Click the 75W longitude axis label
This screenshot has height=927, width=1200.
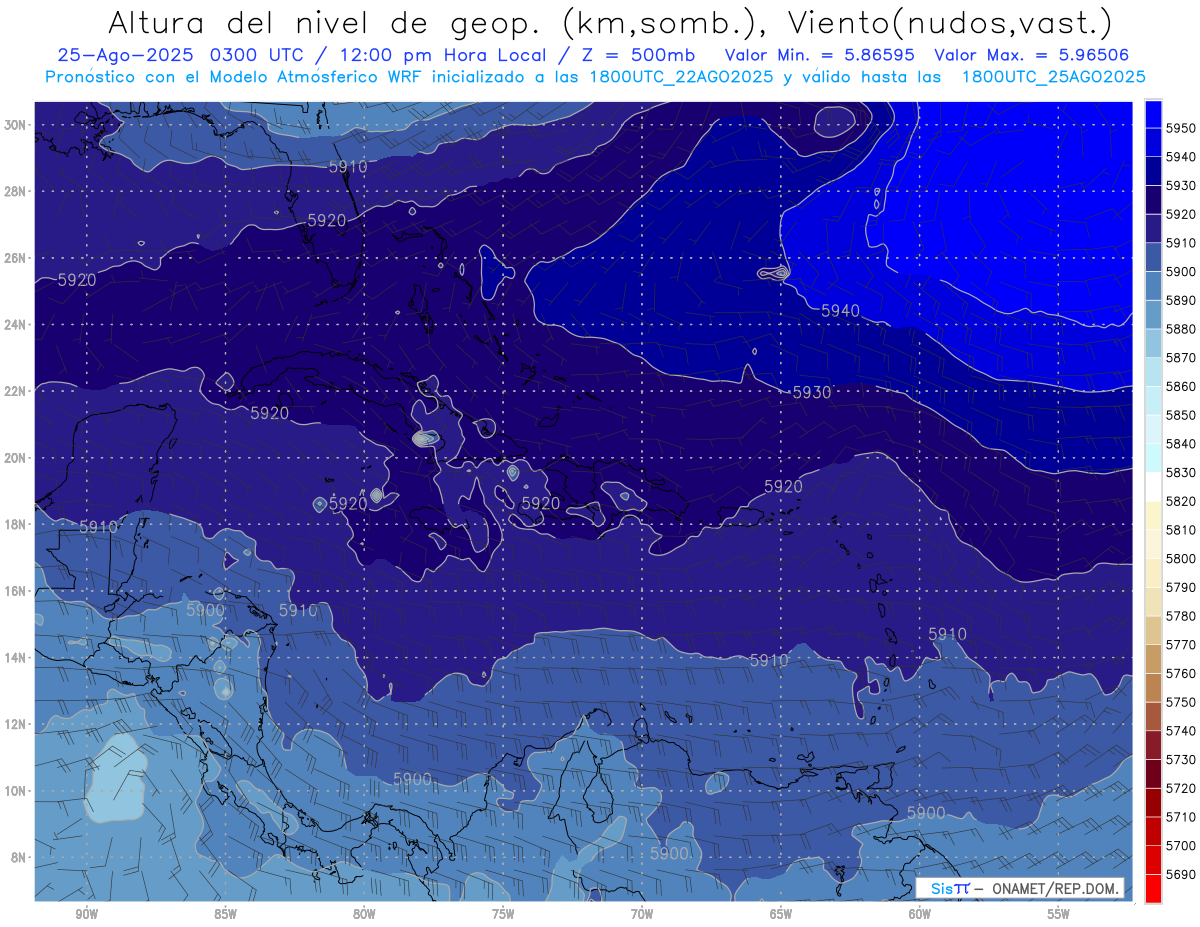(x=503, y=914)
